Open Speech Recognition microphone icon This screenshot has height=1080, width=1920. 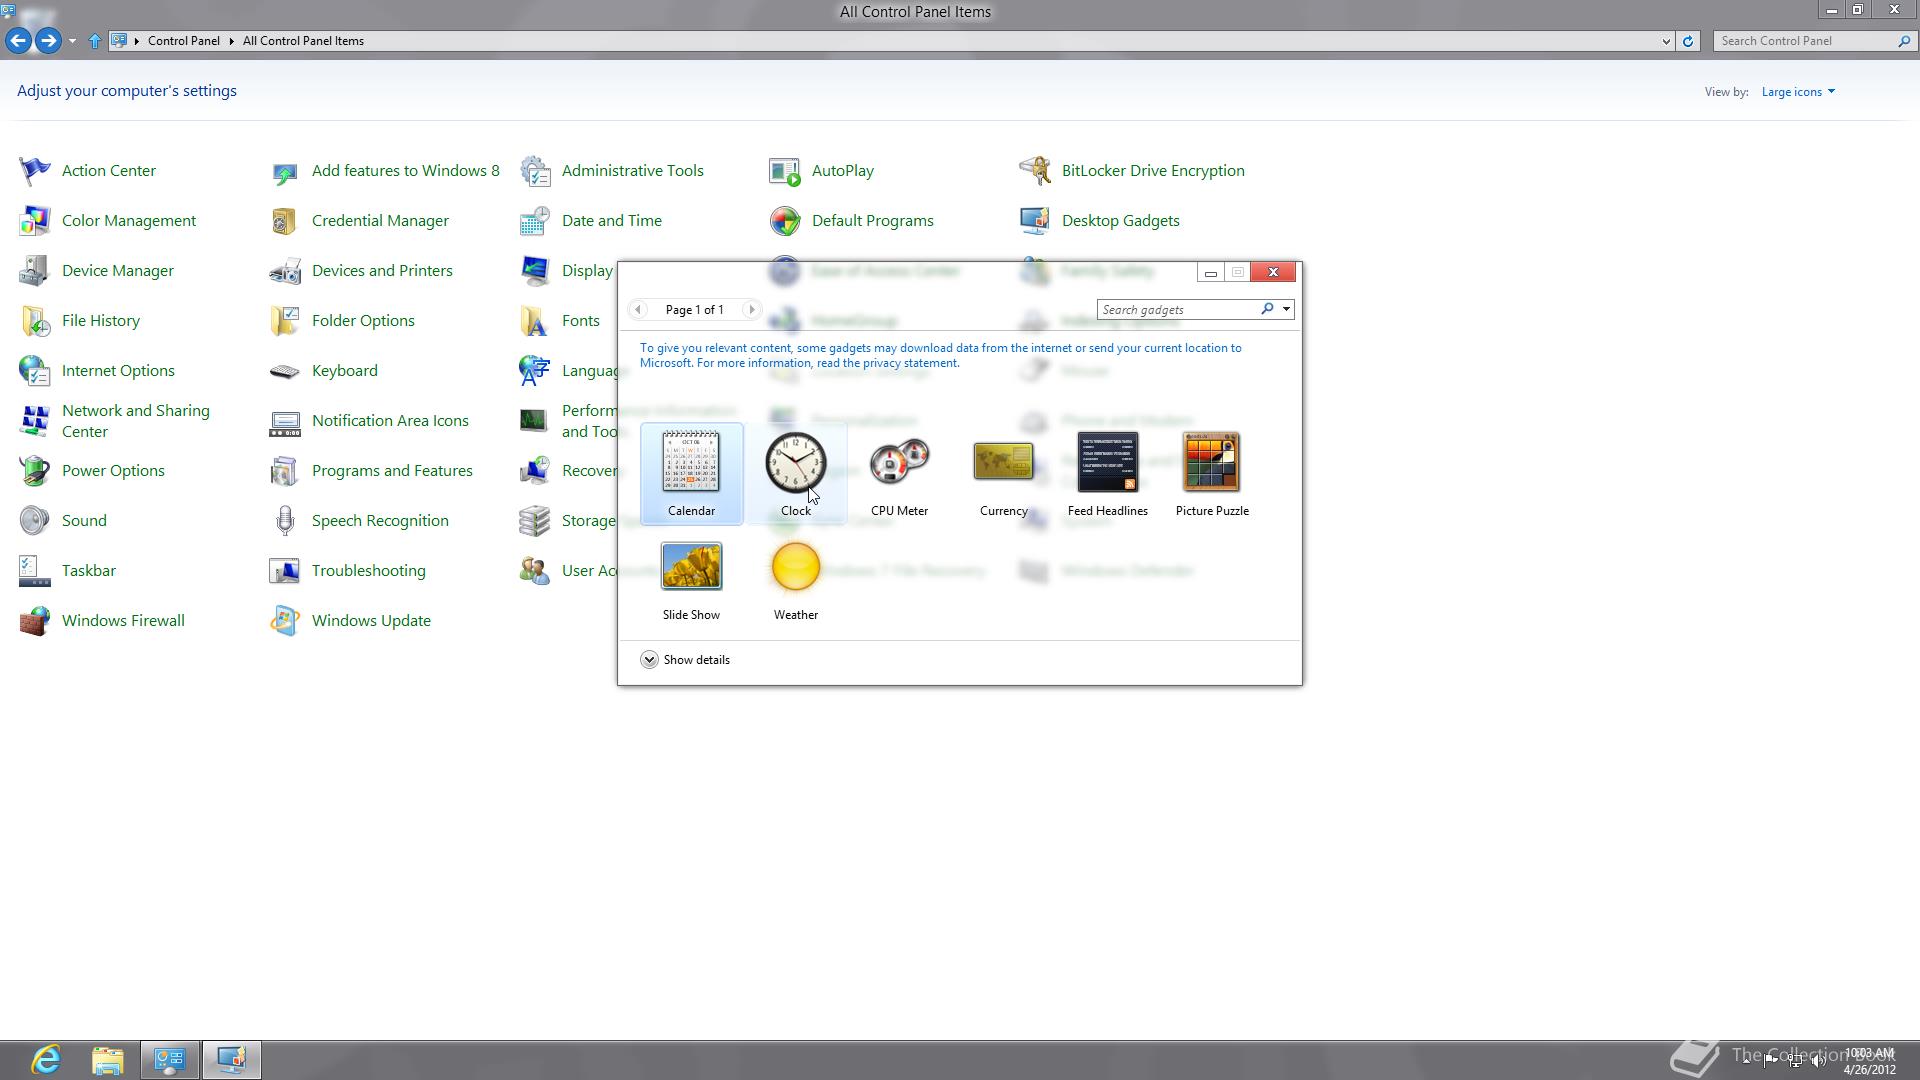pos(285,521)
